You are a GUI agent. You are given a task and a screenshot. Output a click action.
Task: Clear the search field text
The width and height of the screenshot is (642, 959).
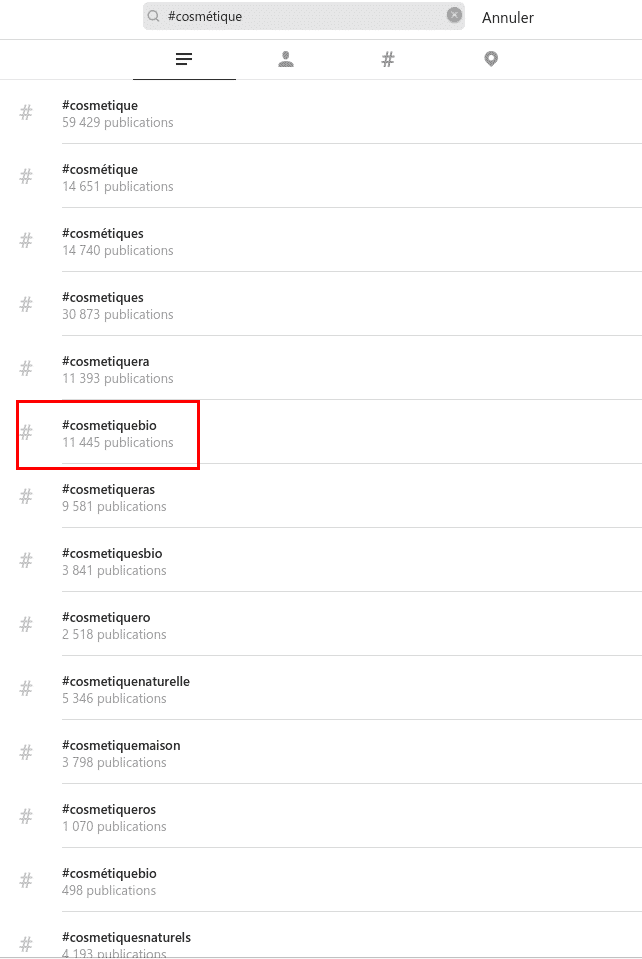(454, 16)
